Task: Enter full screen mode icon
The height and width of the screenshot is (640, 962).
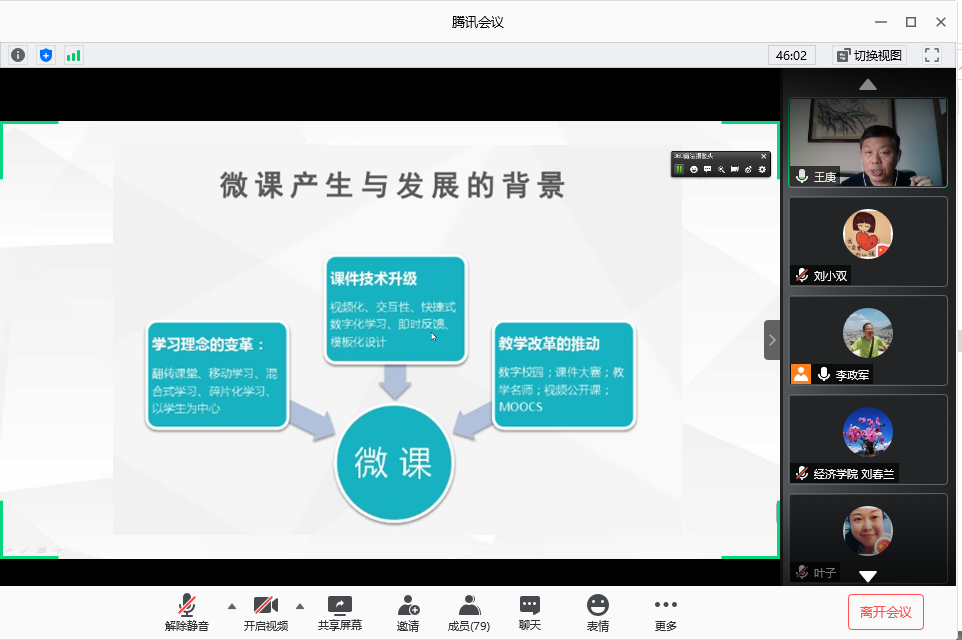Action: pos(931,55)
